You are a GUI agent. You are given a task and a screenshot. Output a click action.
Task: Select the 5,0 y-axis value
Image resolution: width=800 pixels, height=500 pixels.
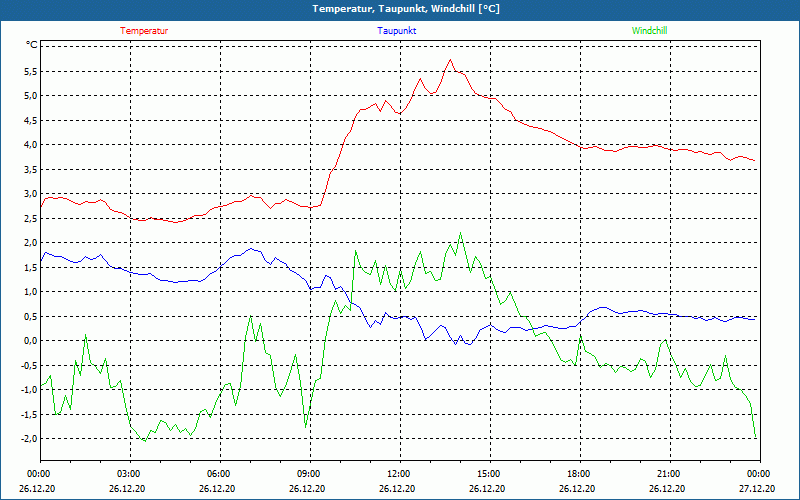coord(31,96)
